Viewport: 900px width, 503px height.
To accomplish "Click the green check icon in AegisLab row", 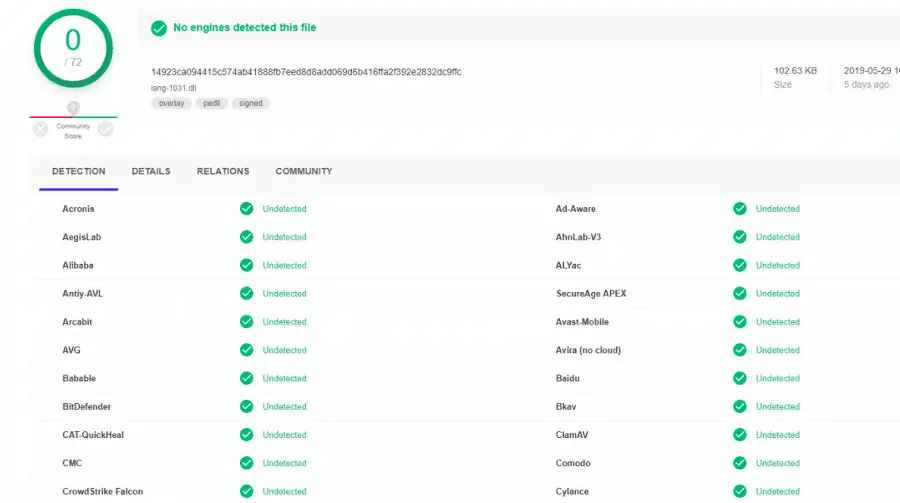I will (x=247, y=237).
